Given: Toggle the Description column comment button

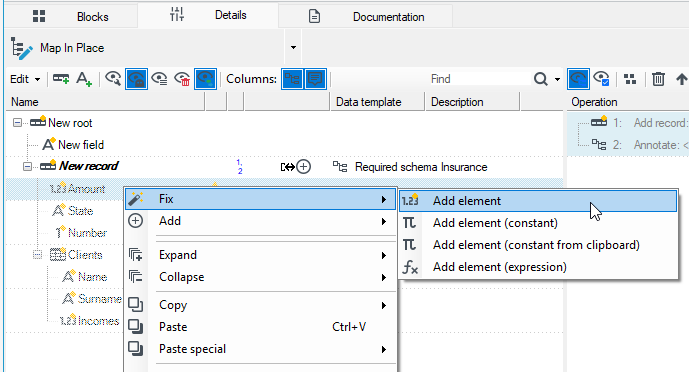Looking at the screenshot, I should 315,79.
